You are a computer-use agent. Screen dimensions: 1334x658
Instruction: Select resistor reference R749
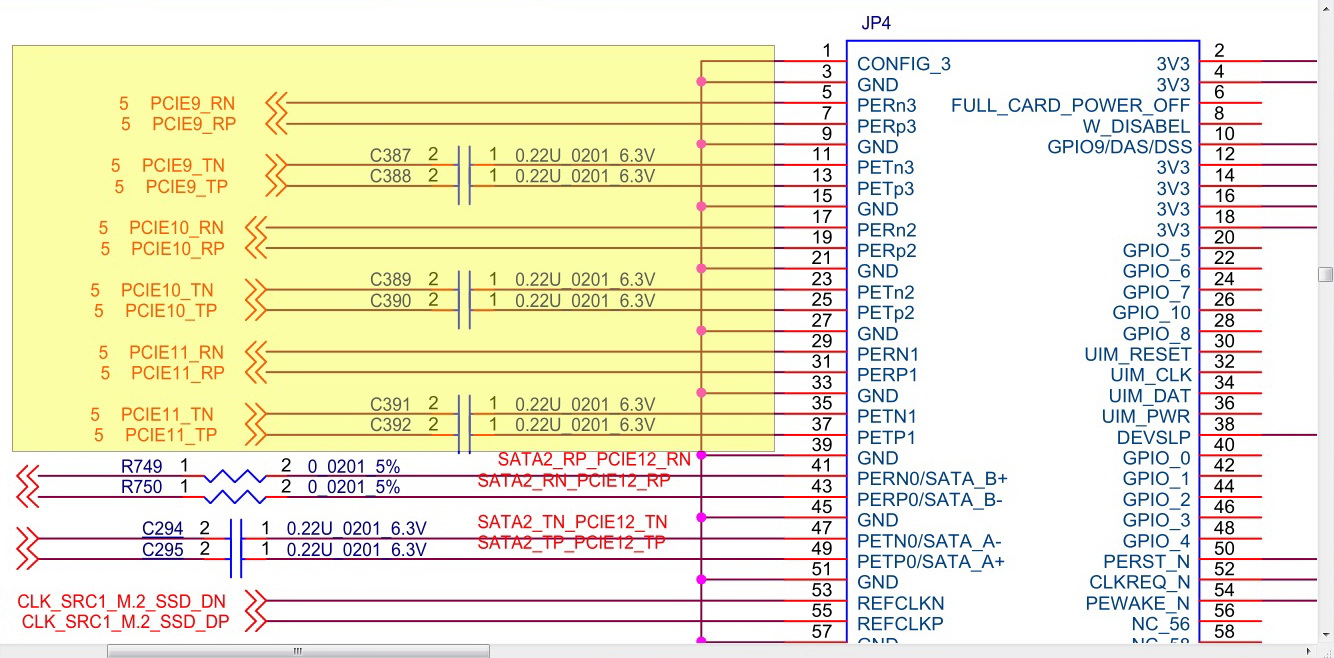[142, 466]
